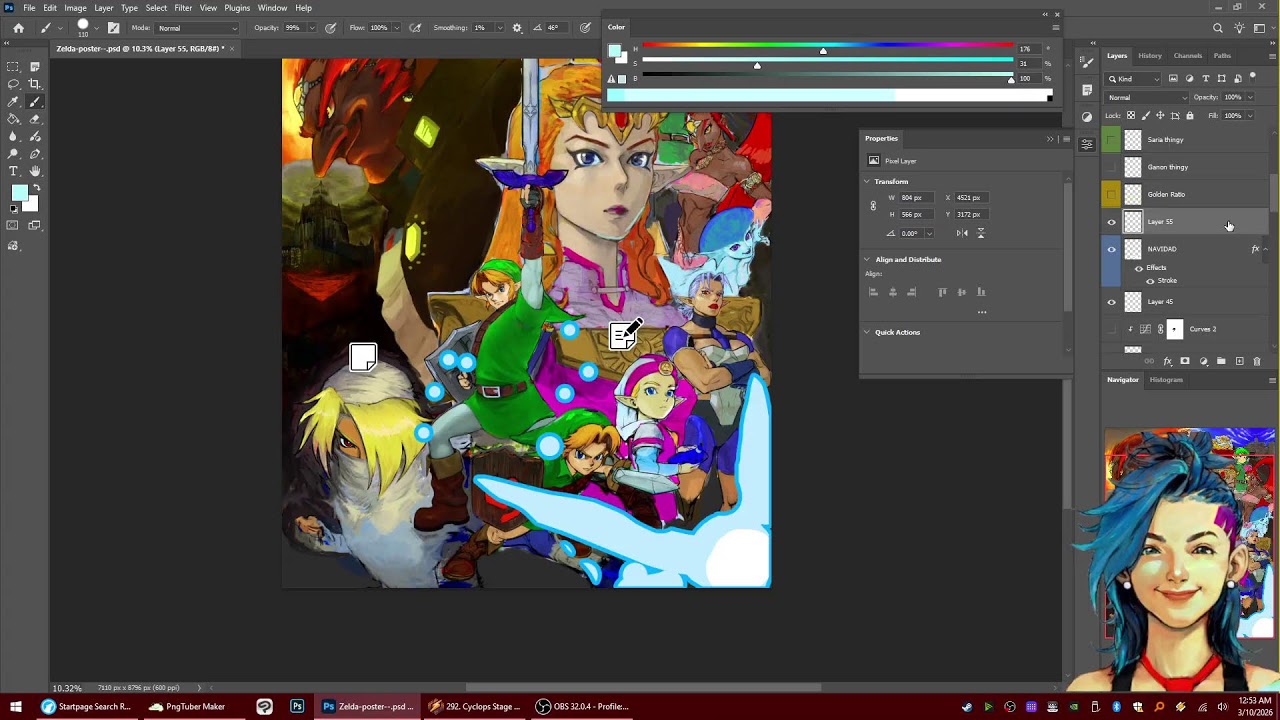The width and height of the screenshot is (1280, 720).
Task: Swap foreground and background colors
Action: (x=36, y=188)
